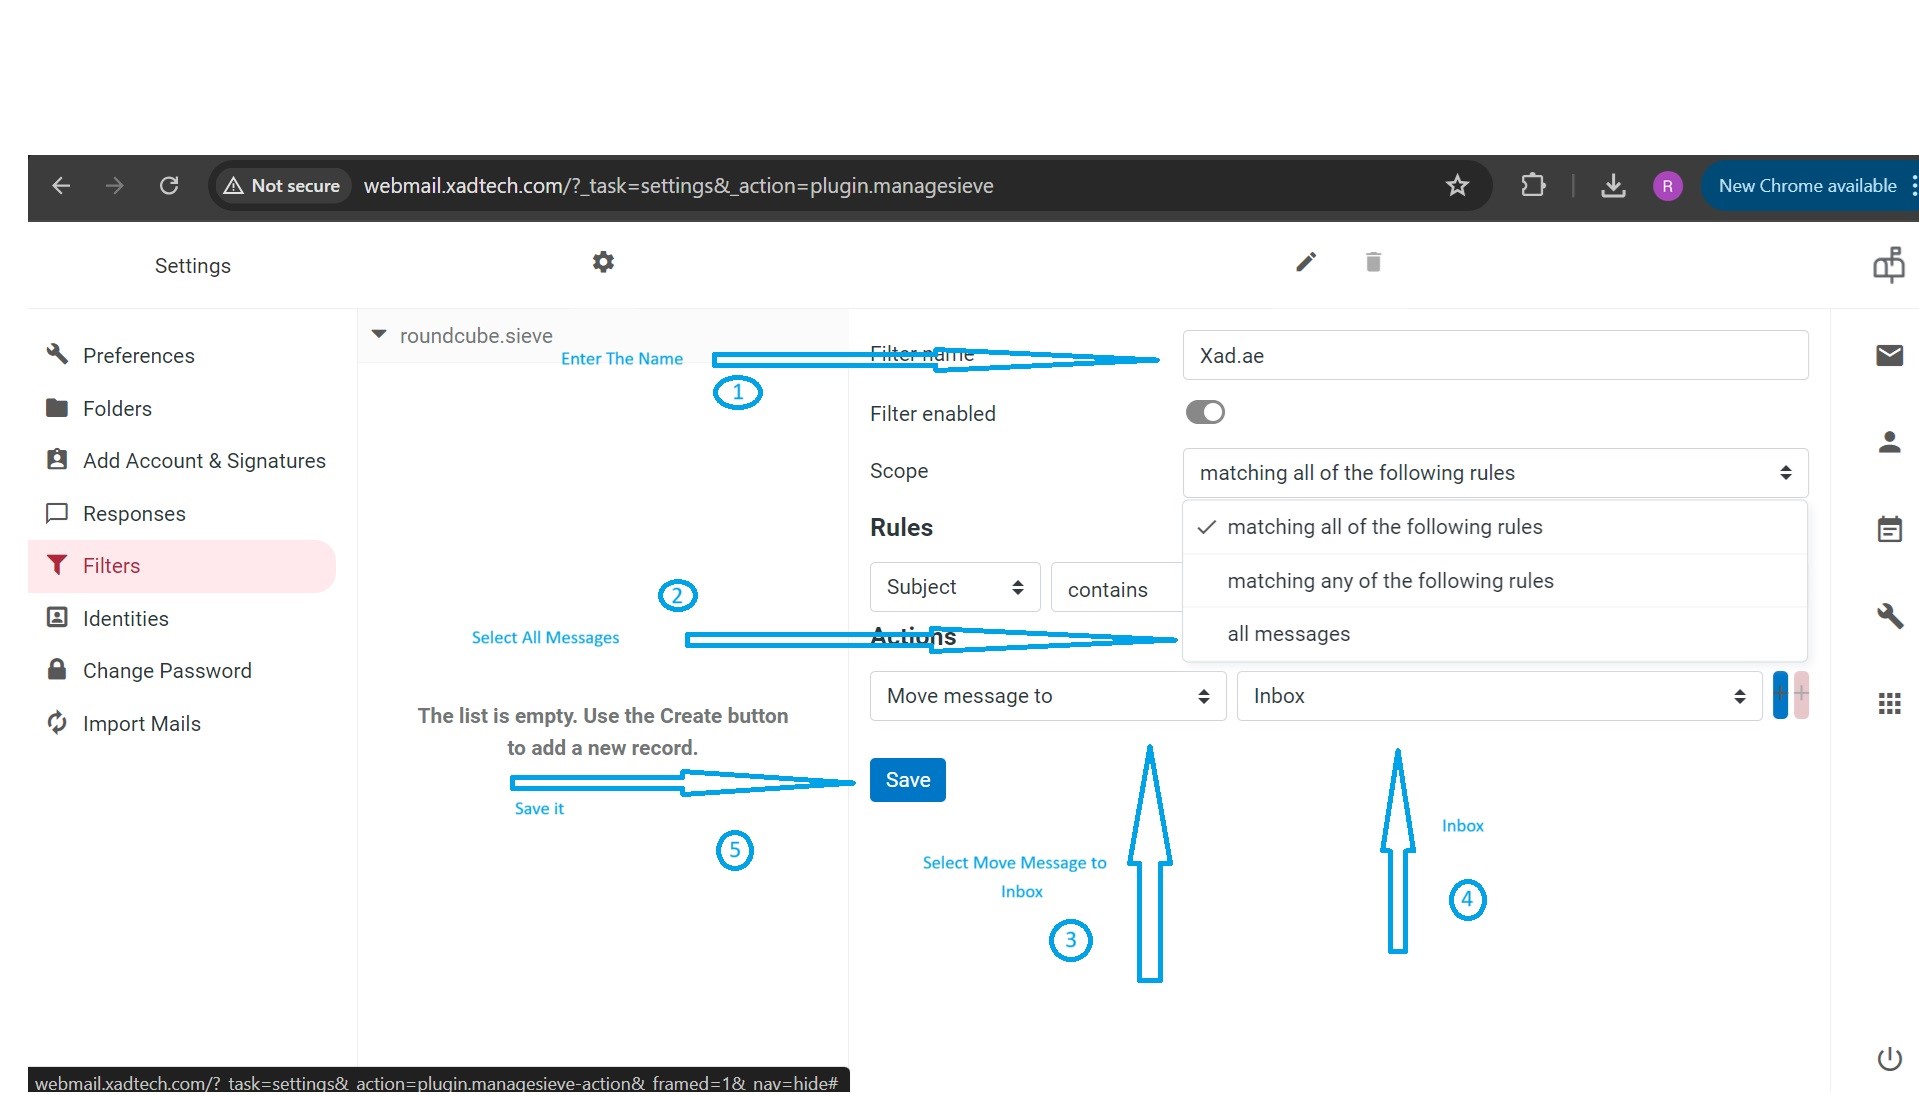Screen dimensions: 1919x1095
Task: Click the delete trash icon
Action: point(1372,262)
